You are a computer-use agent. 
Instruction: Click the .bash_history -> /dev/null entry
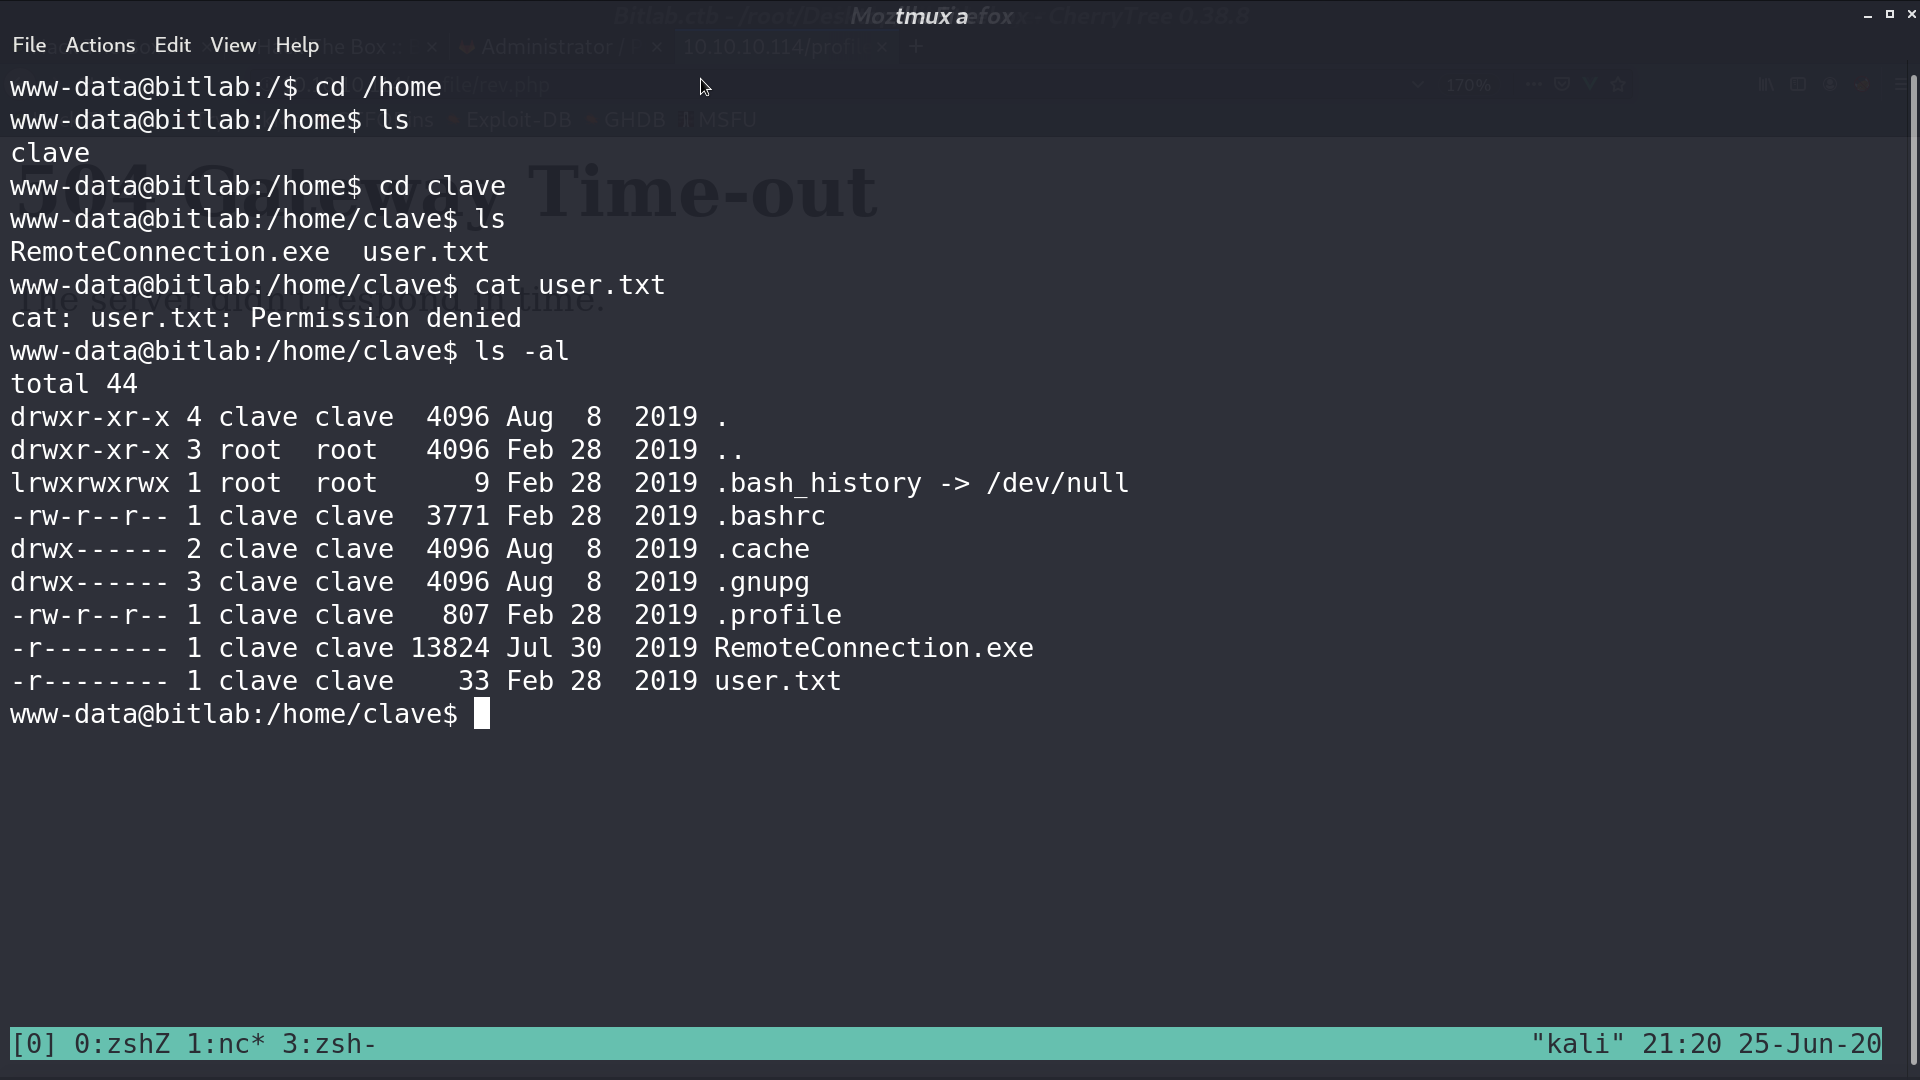[922, 483]
